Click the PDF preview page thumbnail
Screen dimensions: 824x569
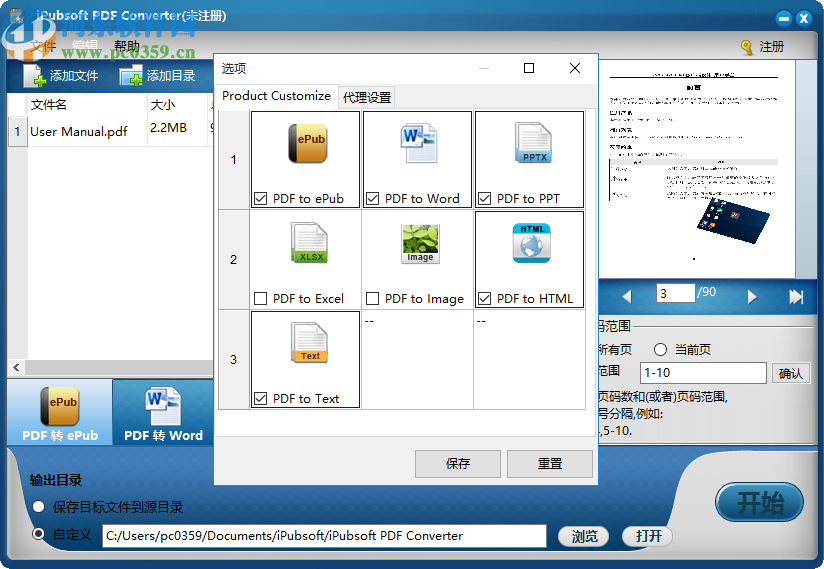(x=696, y=169)
